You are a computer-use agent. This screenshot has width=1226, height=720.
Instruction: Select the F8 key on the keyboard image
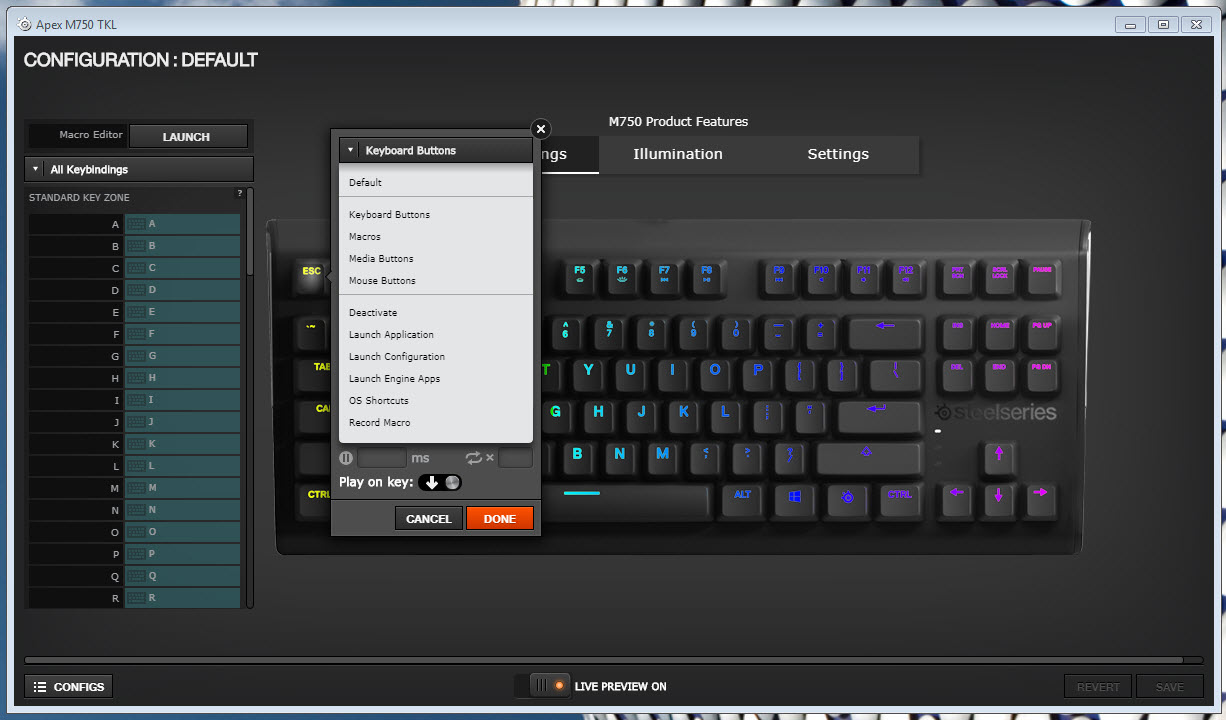click(706, 277)
